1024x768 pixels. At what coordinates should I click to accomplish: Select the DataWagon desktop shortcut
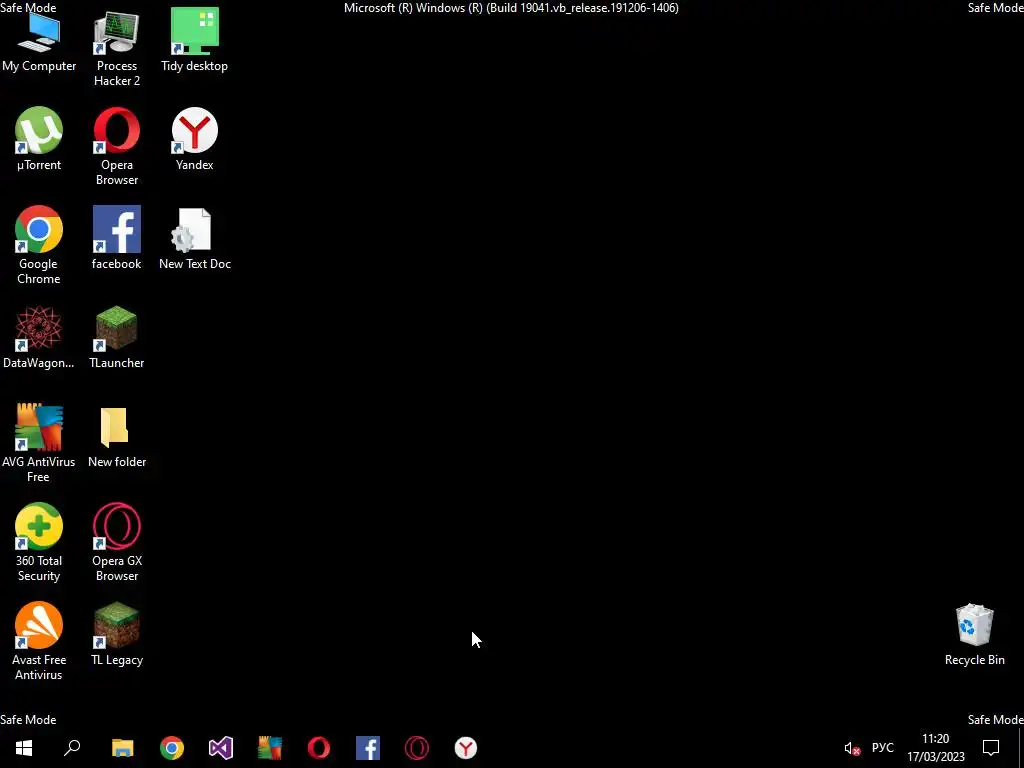pos(39,337)
